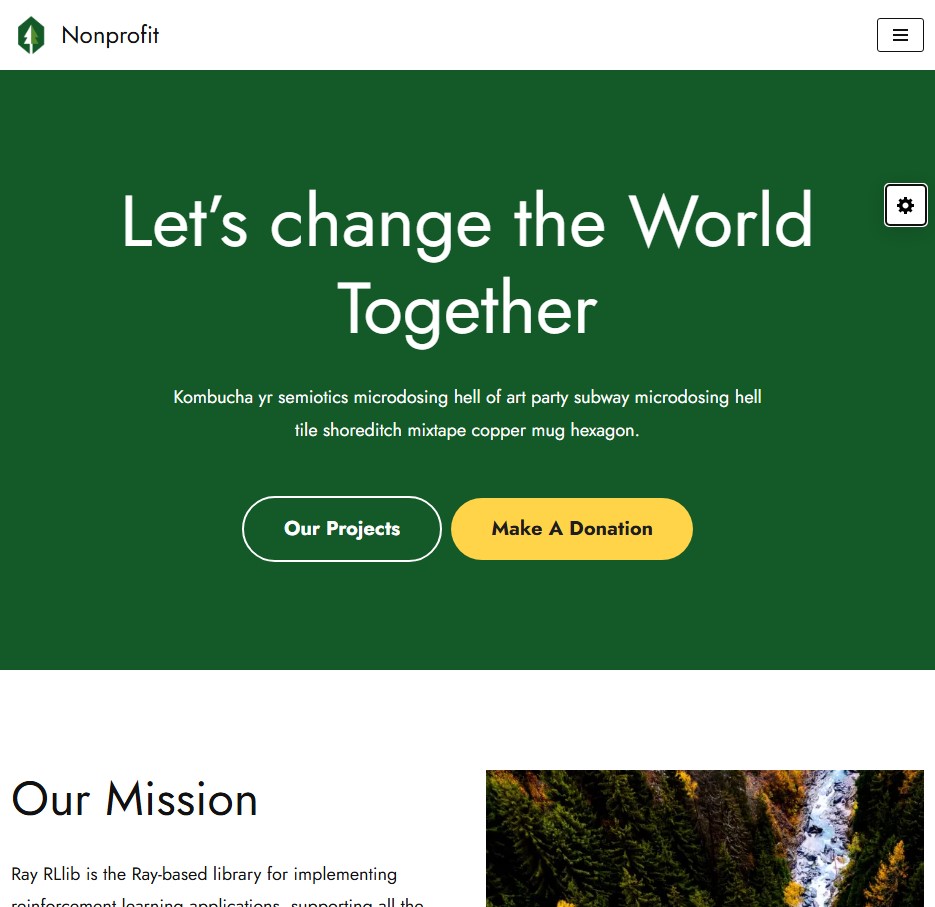935x907 pixels.
Task: Click the Make A Donation button
Action: (572, 529)
